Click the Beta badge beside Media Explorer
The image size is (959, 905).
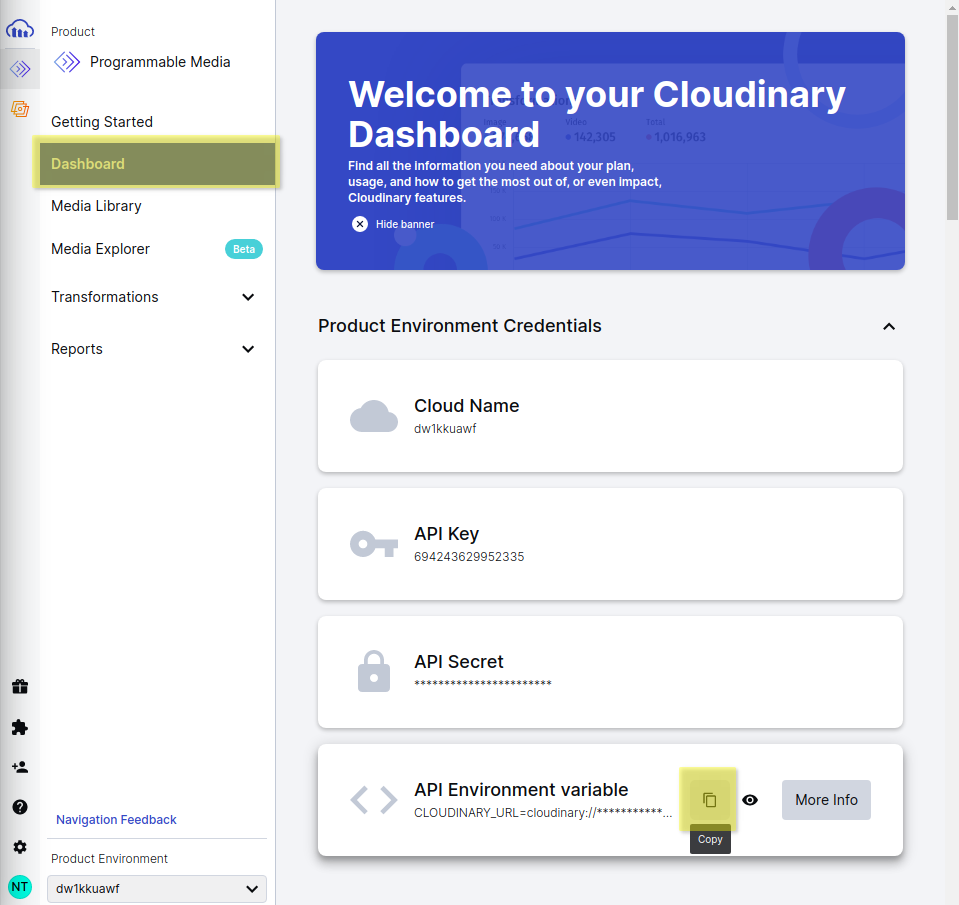(x=243, y=249)
